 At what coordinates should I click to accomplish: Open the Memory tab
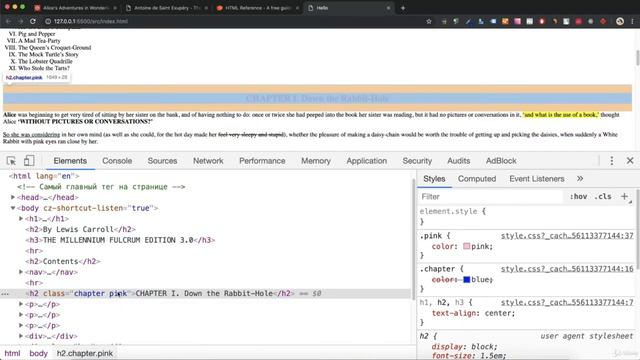pos(316,161)
